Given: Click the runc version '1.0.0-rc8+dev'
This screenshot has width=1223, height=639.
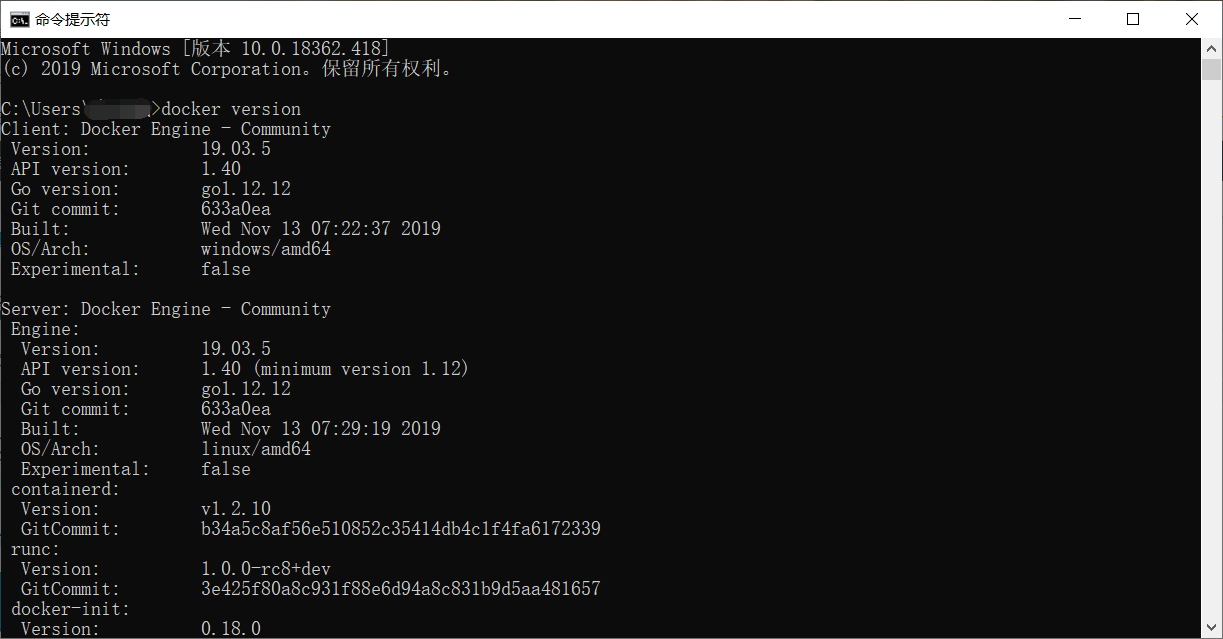Looking at the screenshot, I should [x=266, y=569].
